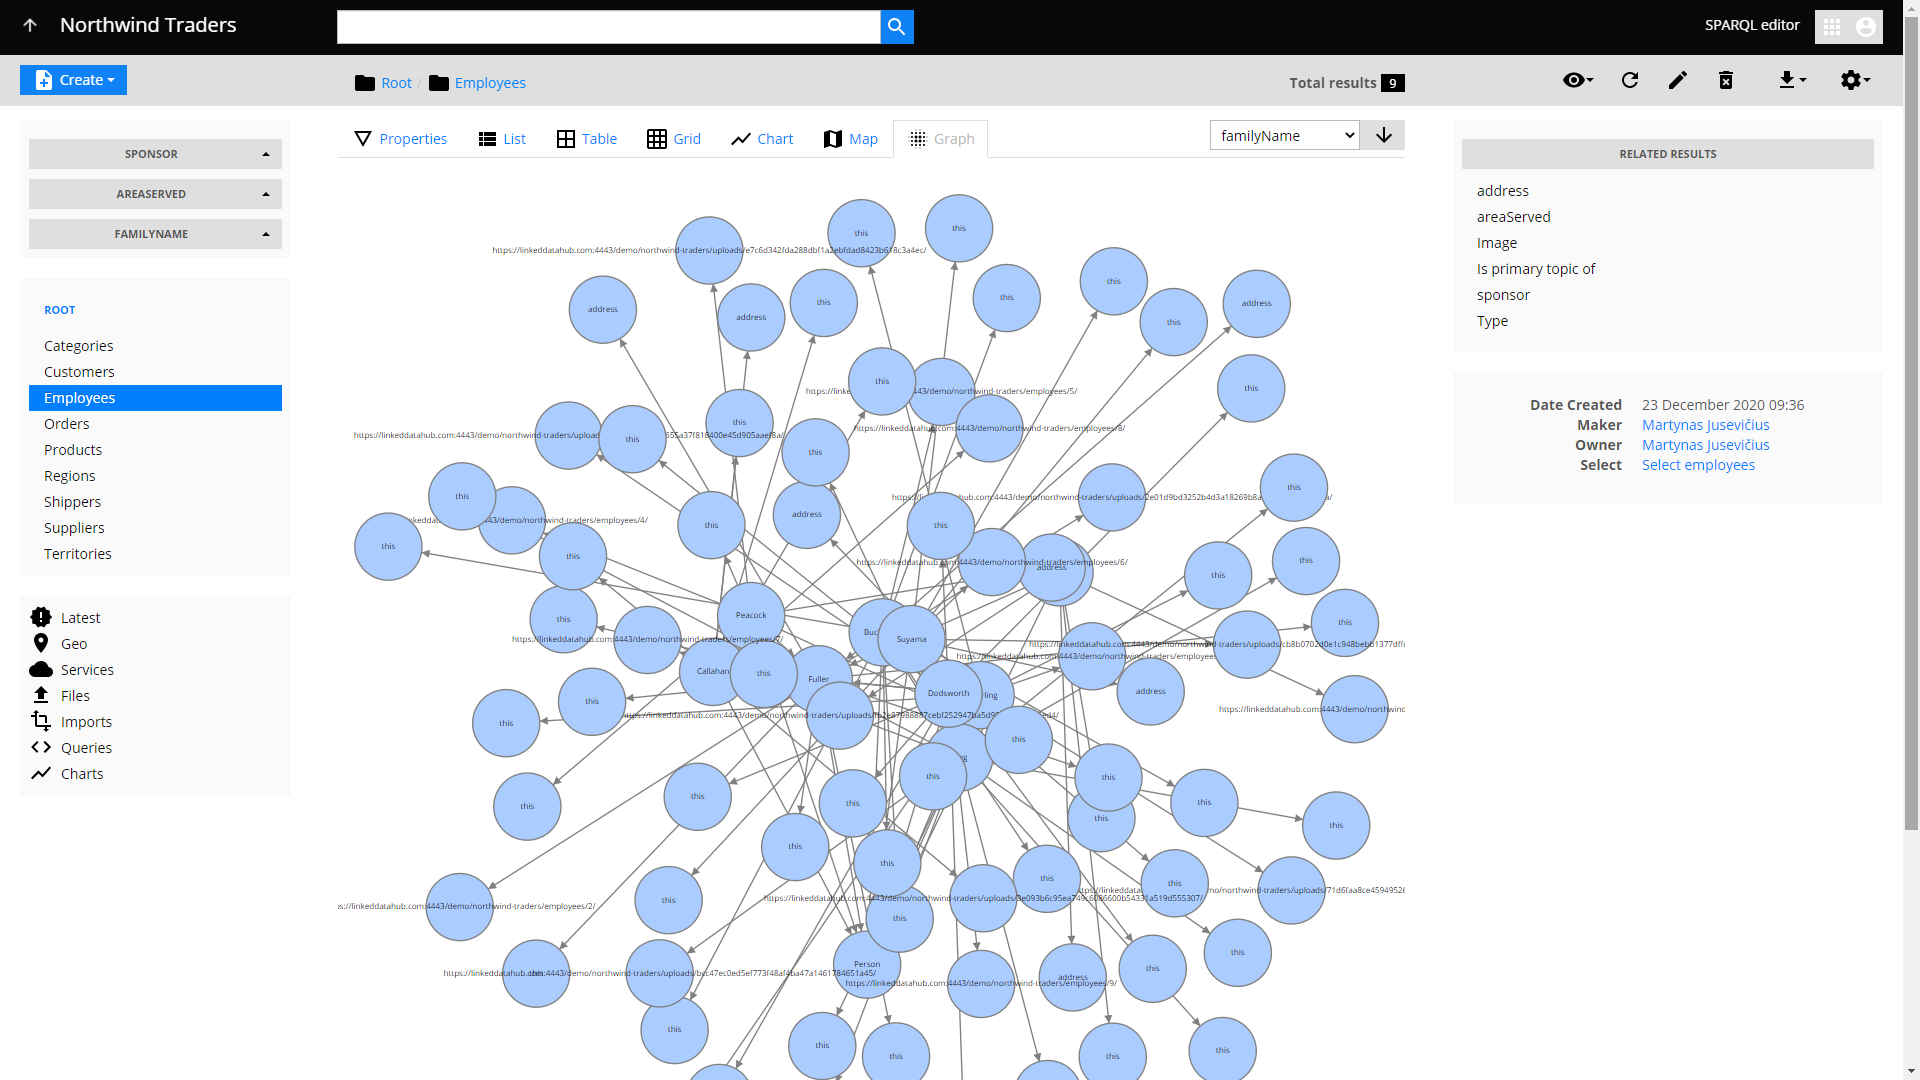The width and height of the screenshot is (1920, 1080).
Task: Open SPARQL editor link
Action: (x=1752, y=25)
